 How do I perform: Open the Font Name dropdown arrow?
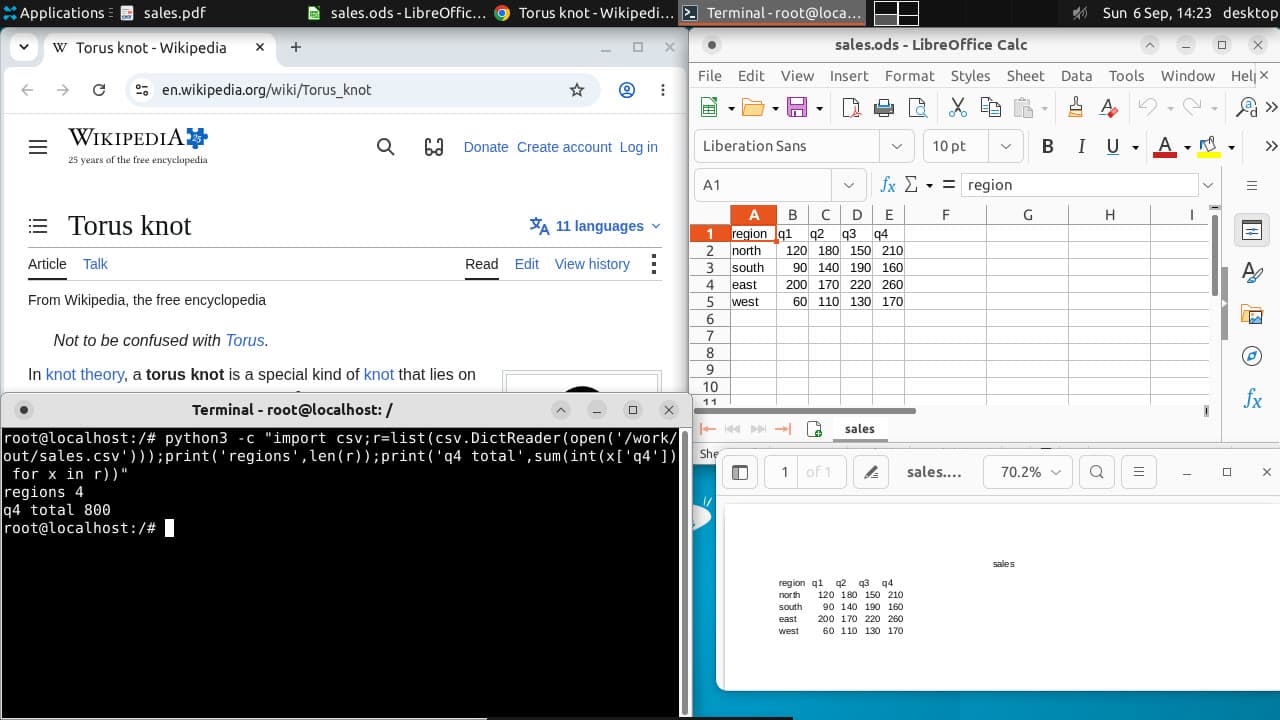coord(896,146)
